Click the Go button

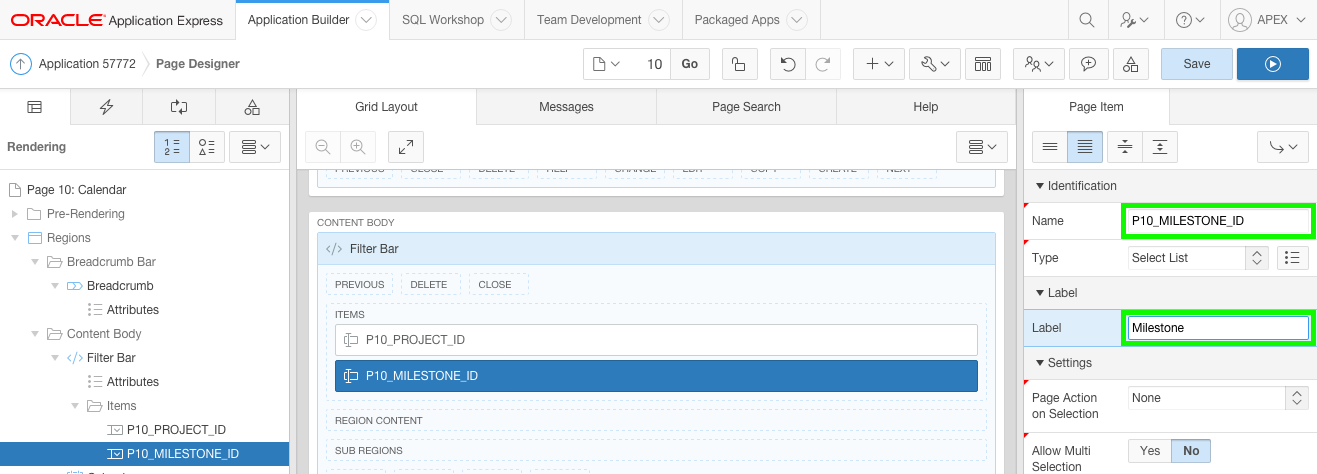tap(690, 64)
